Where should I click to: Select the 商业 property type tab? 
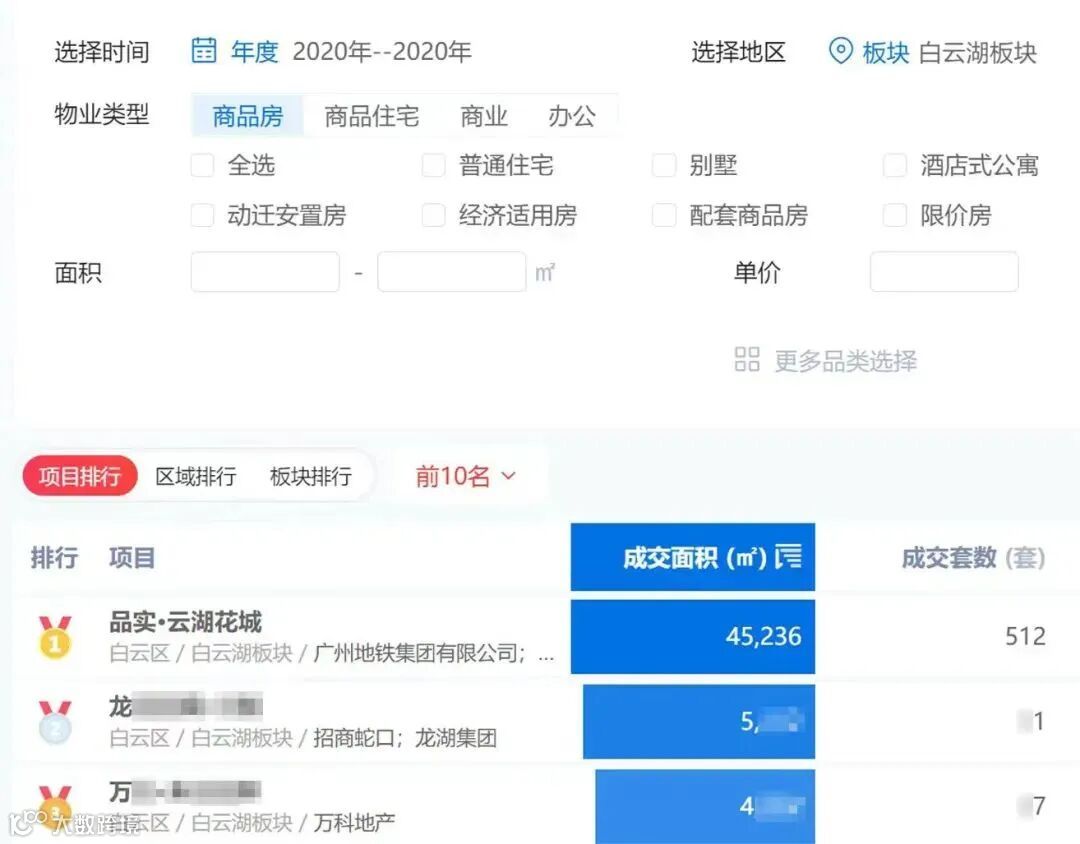[x=484, y=115]
